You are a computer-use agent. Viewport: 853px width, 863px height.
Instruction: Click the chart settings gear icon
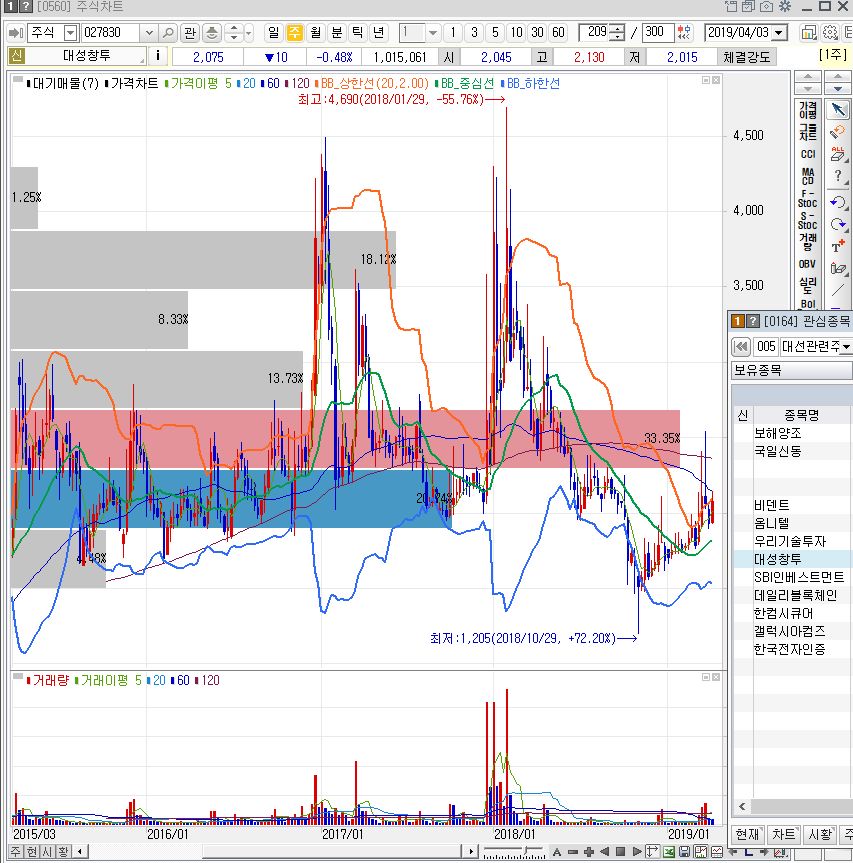click(829, 32)
